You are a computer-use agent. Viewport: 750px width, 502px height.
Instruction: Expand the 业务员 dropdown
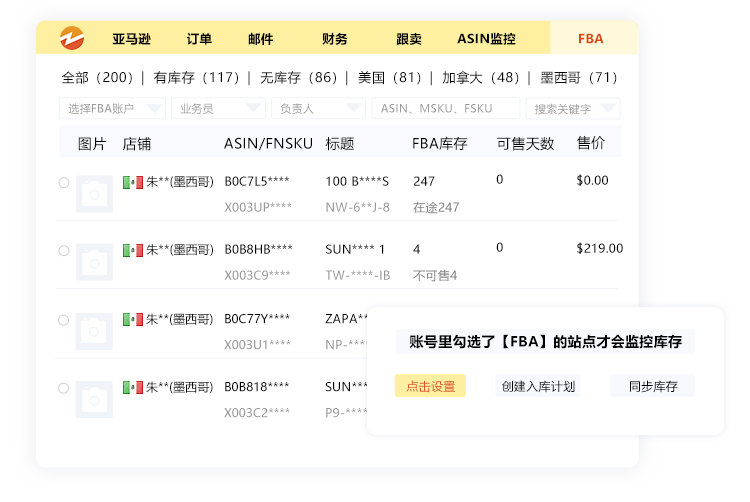(217, 109)
